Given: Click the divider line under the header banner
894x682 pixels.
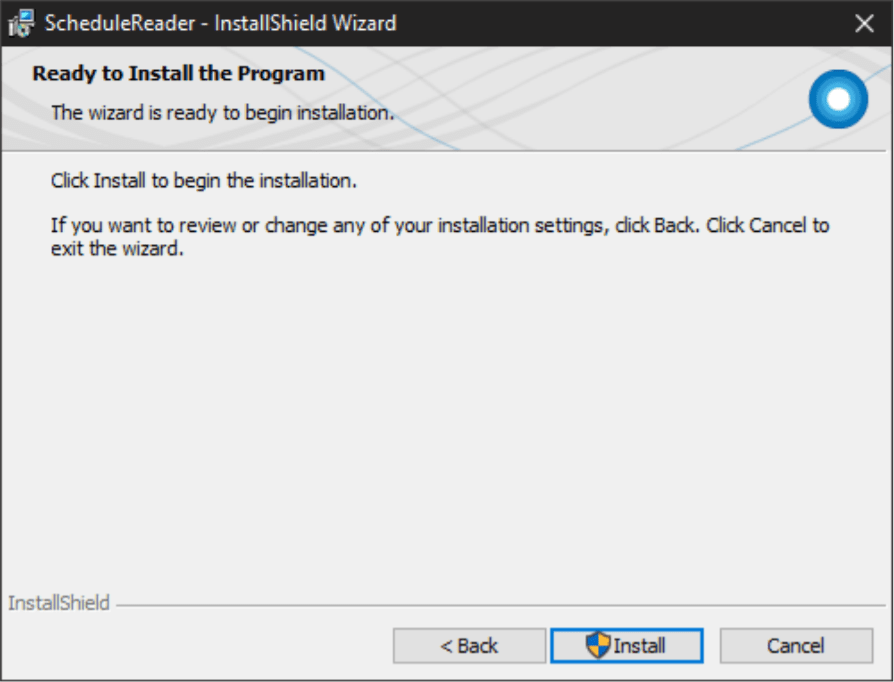Looking at the screenshot, I should click(446, 151).
